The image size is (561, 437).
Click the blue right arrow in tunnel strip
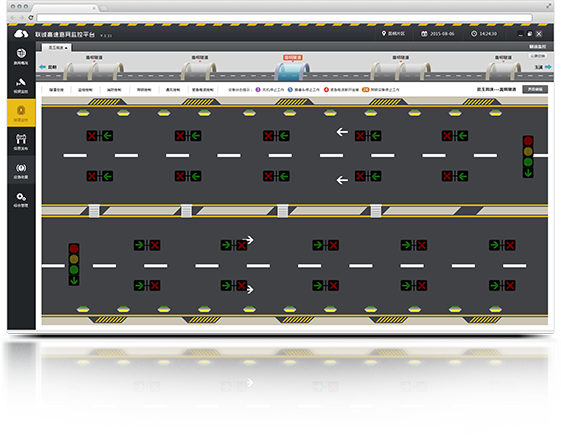point(548,67)
